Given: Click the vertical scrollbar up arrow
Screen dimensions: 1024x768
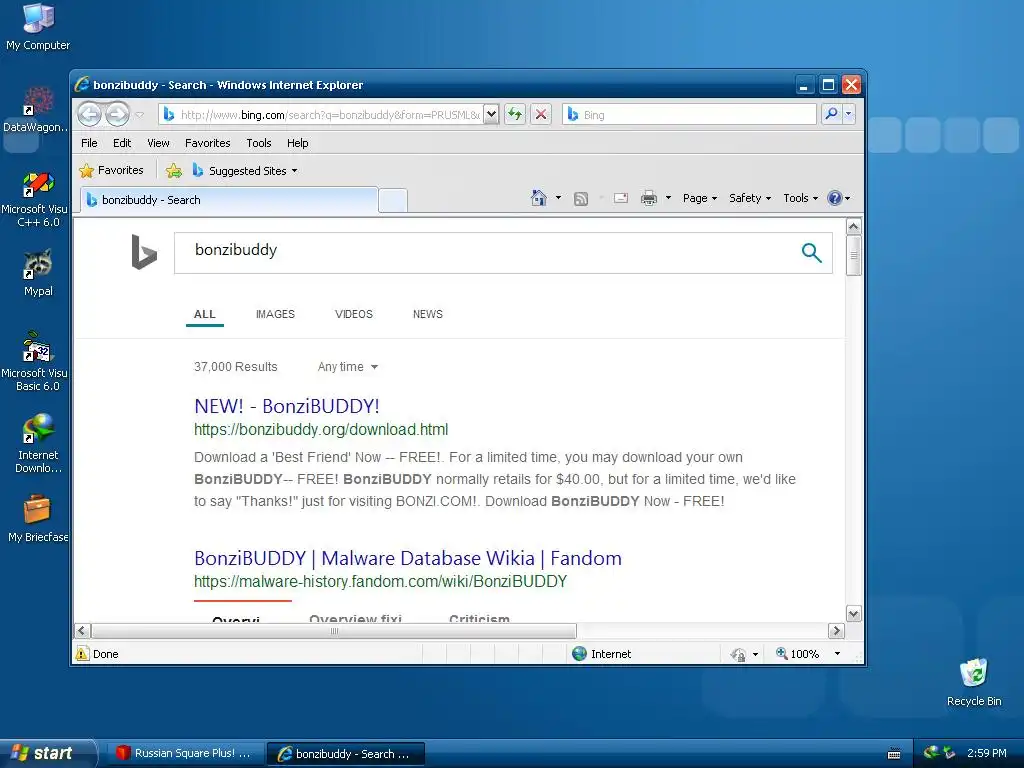Looking at the screenshot, I should point(854,227).
